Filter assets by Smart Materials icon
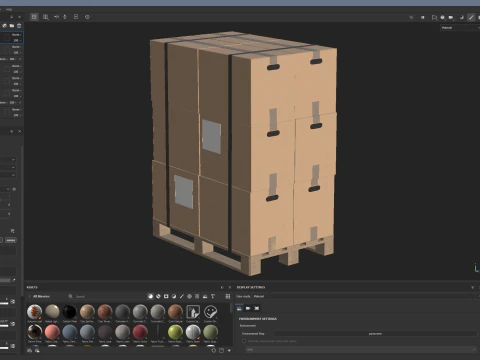Image resolution: width=480 pixels, height=360 pixels. tap(158, 296)
